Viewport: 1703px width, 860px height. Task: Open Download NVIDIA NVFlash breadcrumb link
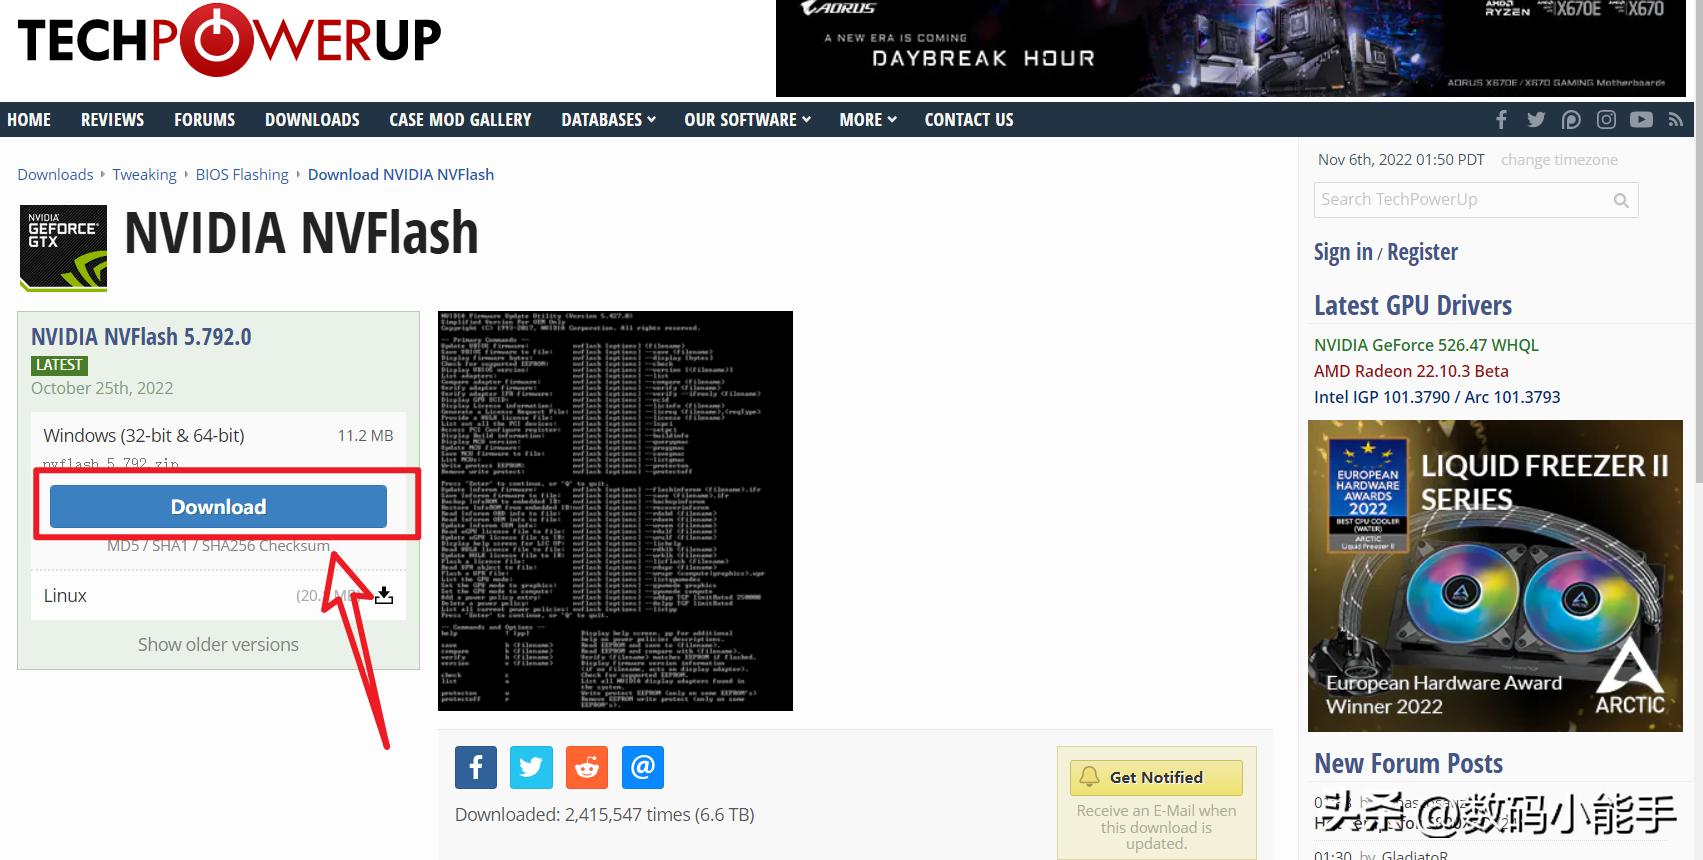pyautogui.click(x=401, y=175)
